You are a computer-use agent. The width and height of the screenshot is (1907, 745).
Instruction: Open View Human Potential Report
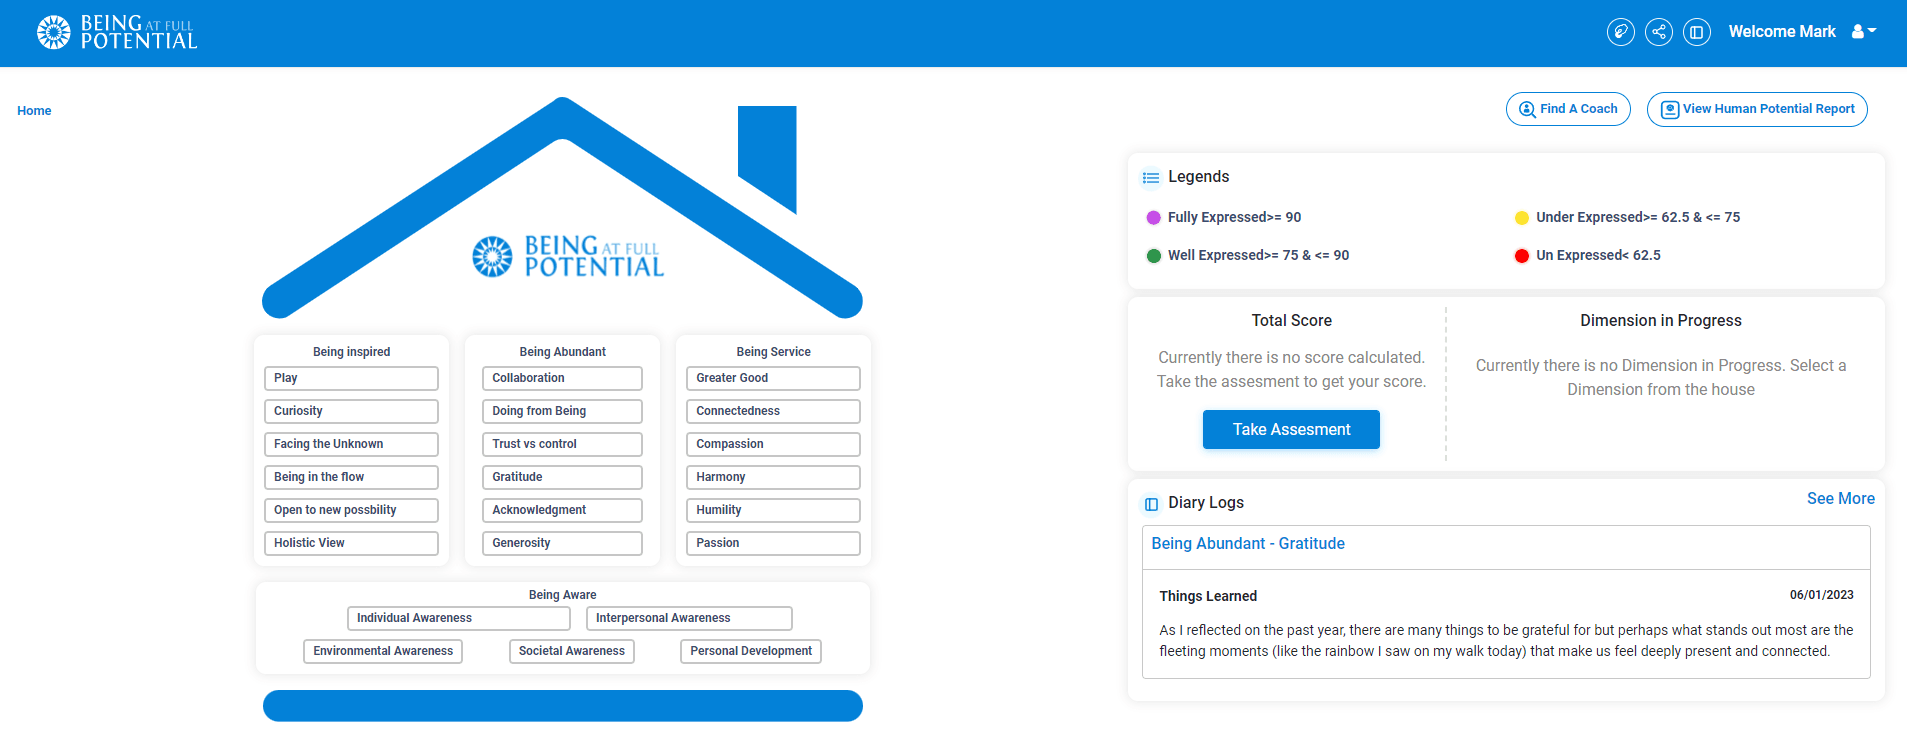[x=1757, y=109]
